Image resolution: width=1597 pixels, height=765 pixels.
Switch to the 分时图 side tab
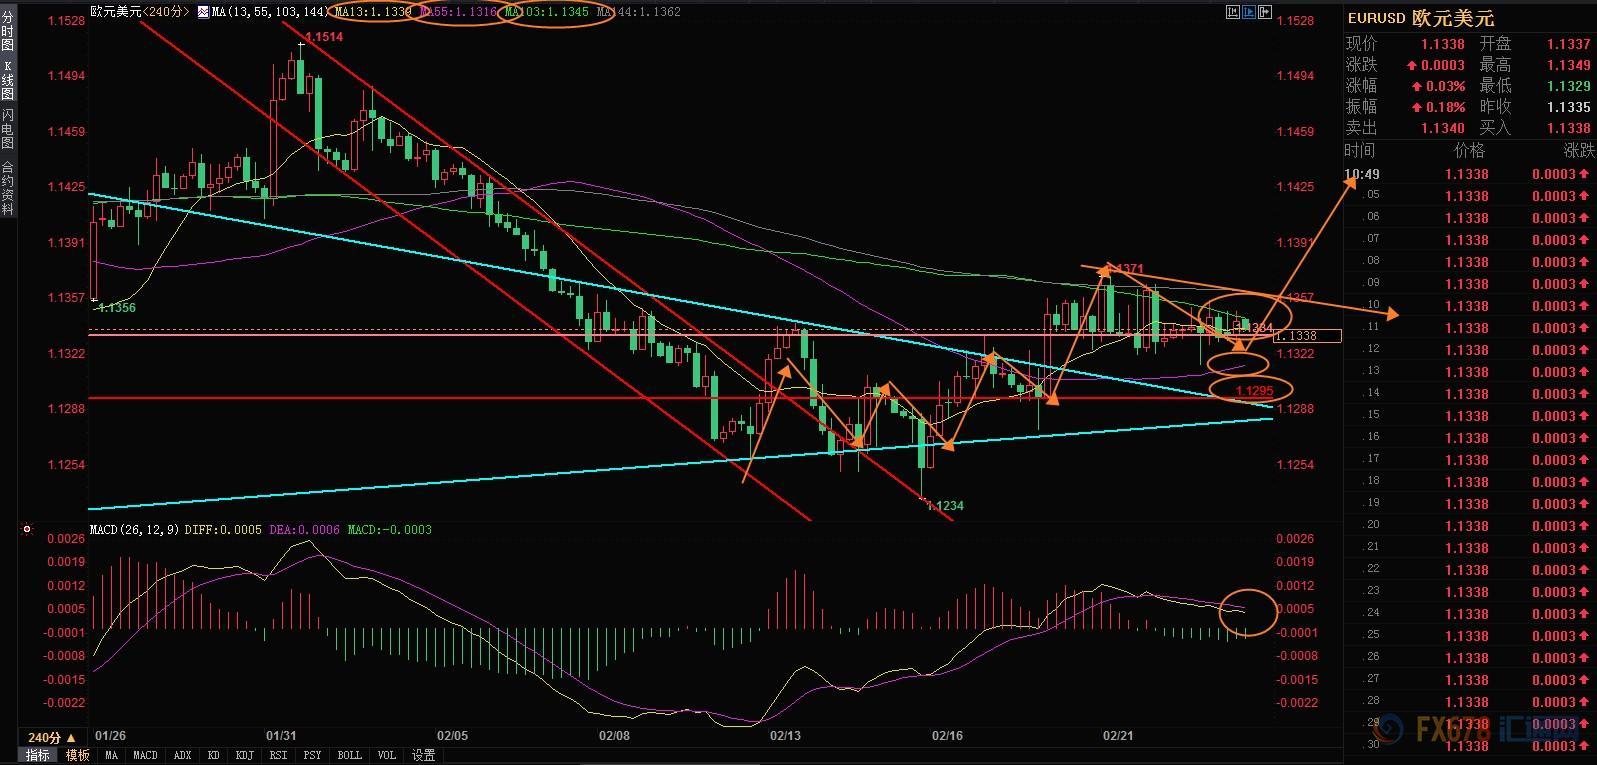tap(8, 32)
